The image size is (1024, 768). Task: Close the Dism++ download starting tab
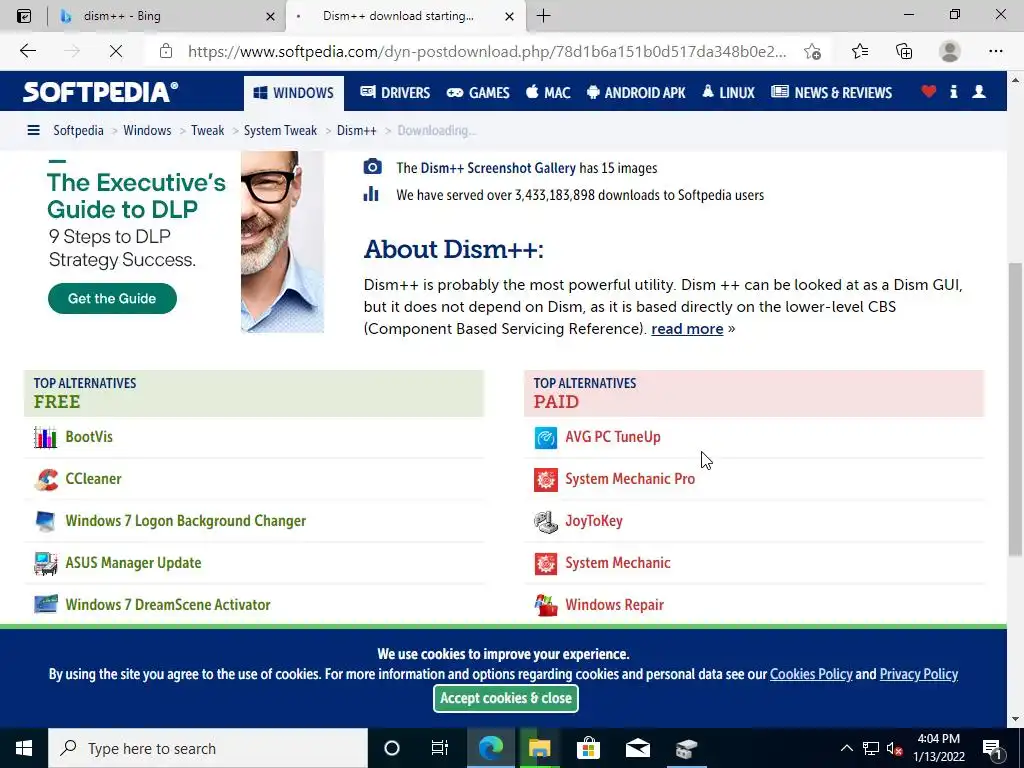[x=509, y=16]
